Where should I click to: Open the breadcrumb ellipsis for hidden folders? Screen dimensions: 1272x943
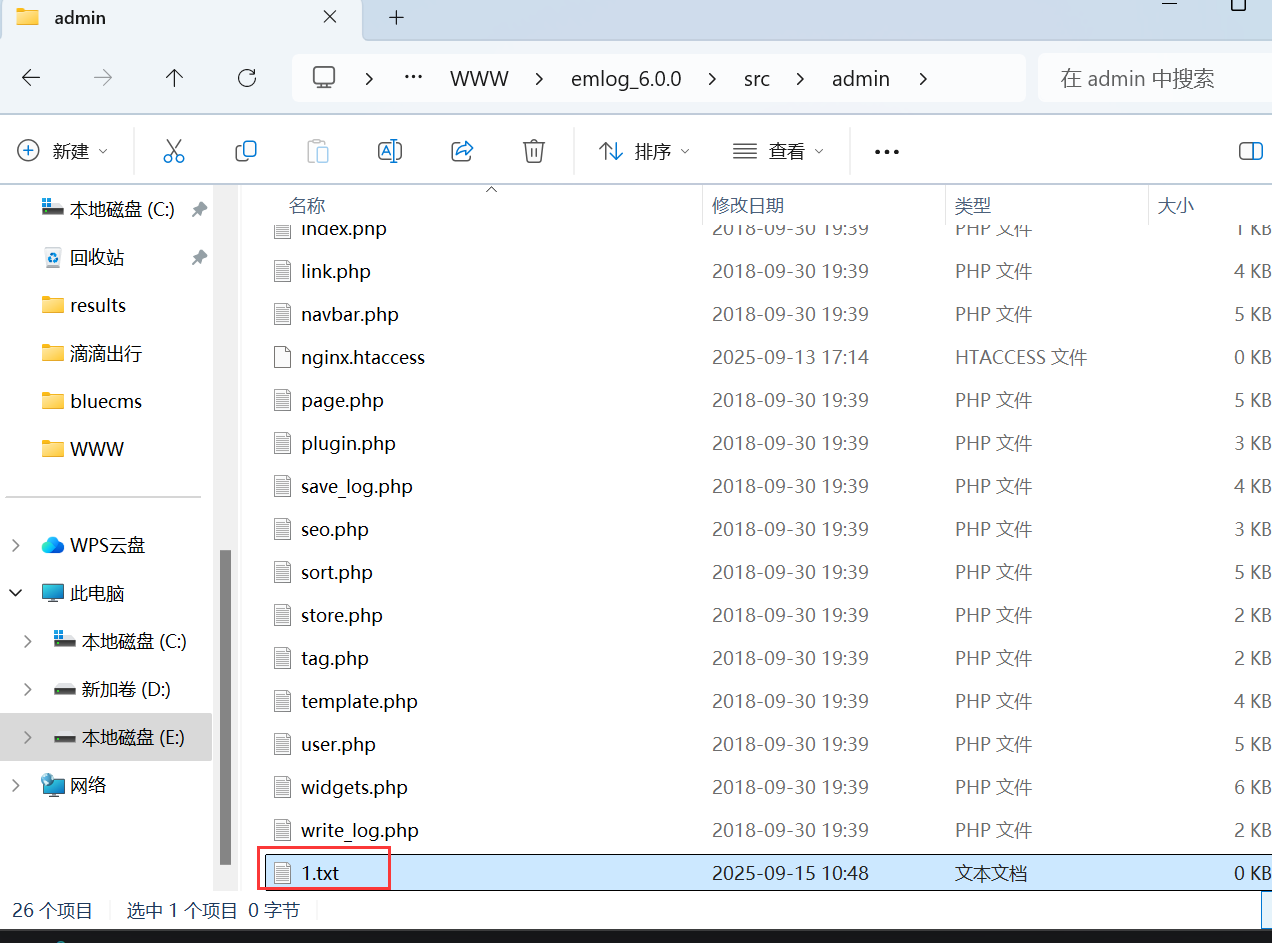[413, 78]
